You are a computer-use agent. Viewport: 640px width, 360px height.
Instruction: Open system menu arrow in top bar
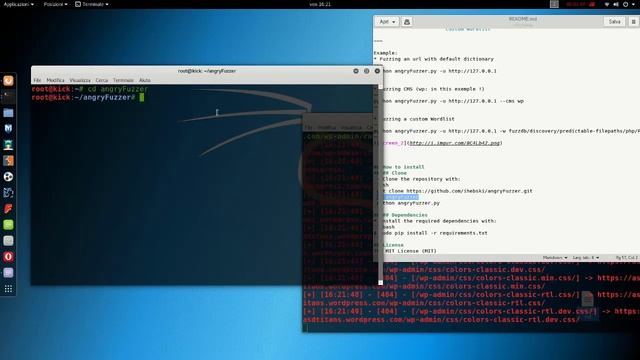[x=634, y=4]
